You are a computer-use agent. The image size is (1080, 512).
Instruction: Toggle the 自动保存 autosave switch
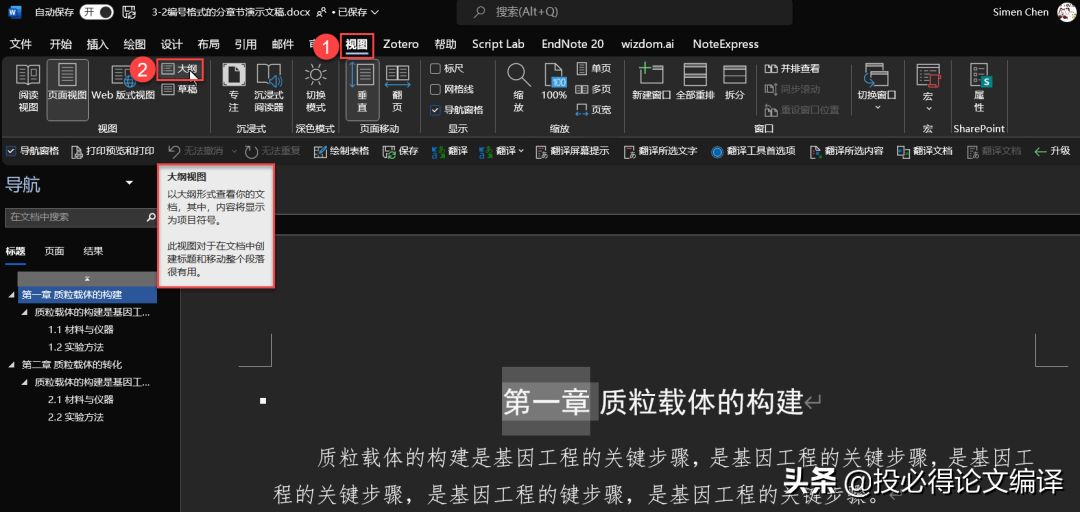[x=97, y=12]
